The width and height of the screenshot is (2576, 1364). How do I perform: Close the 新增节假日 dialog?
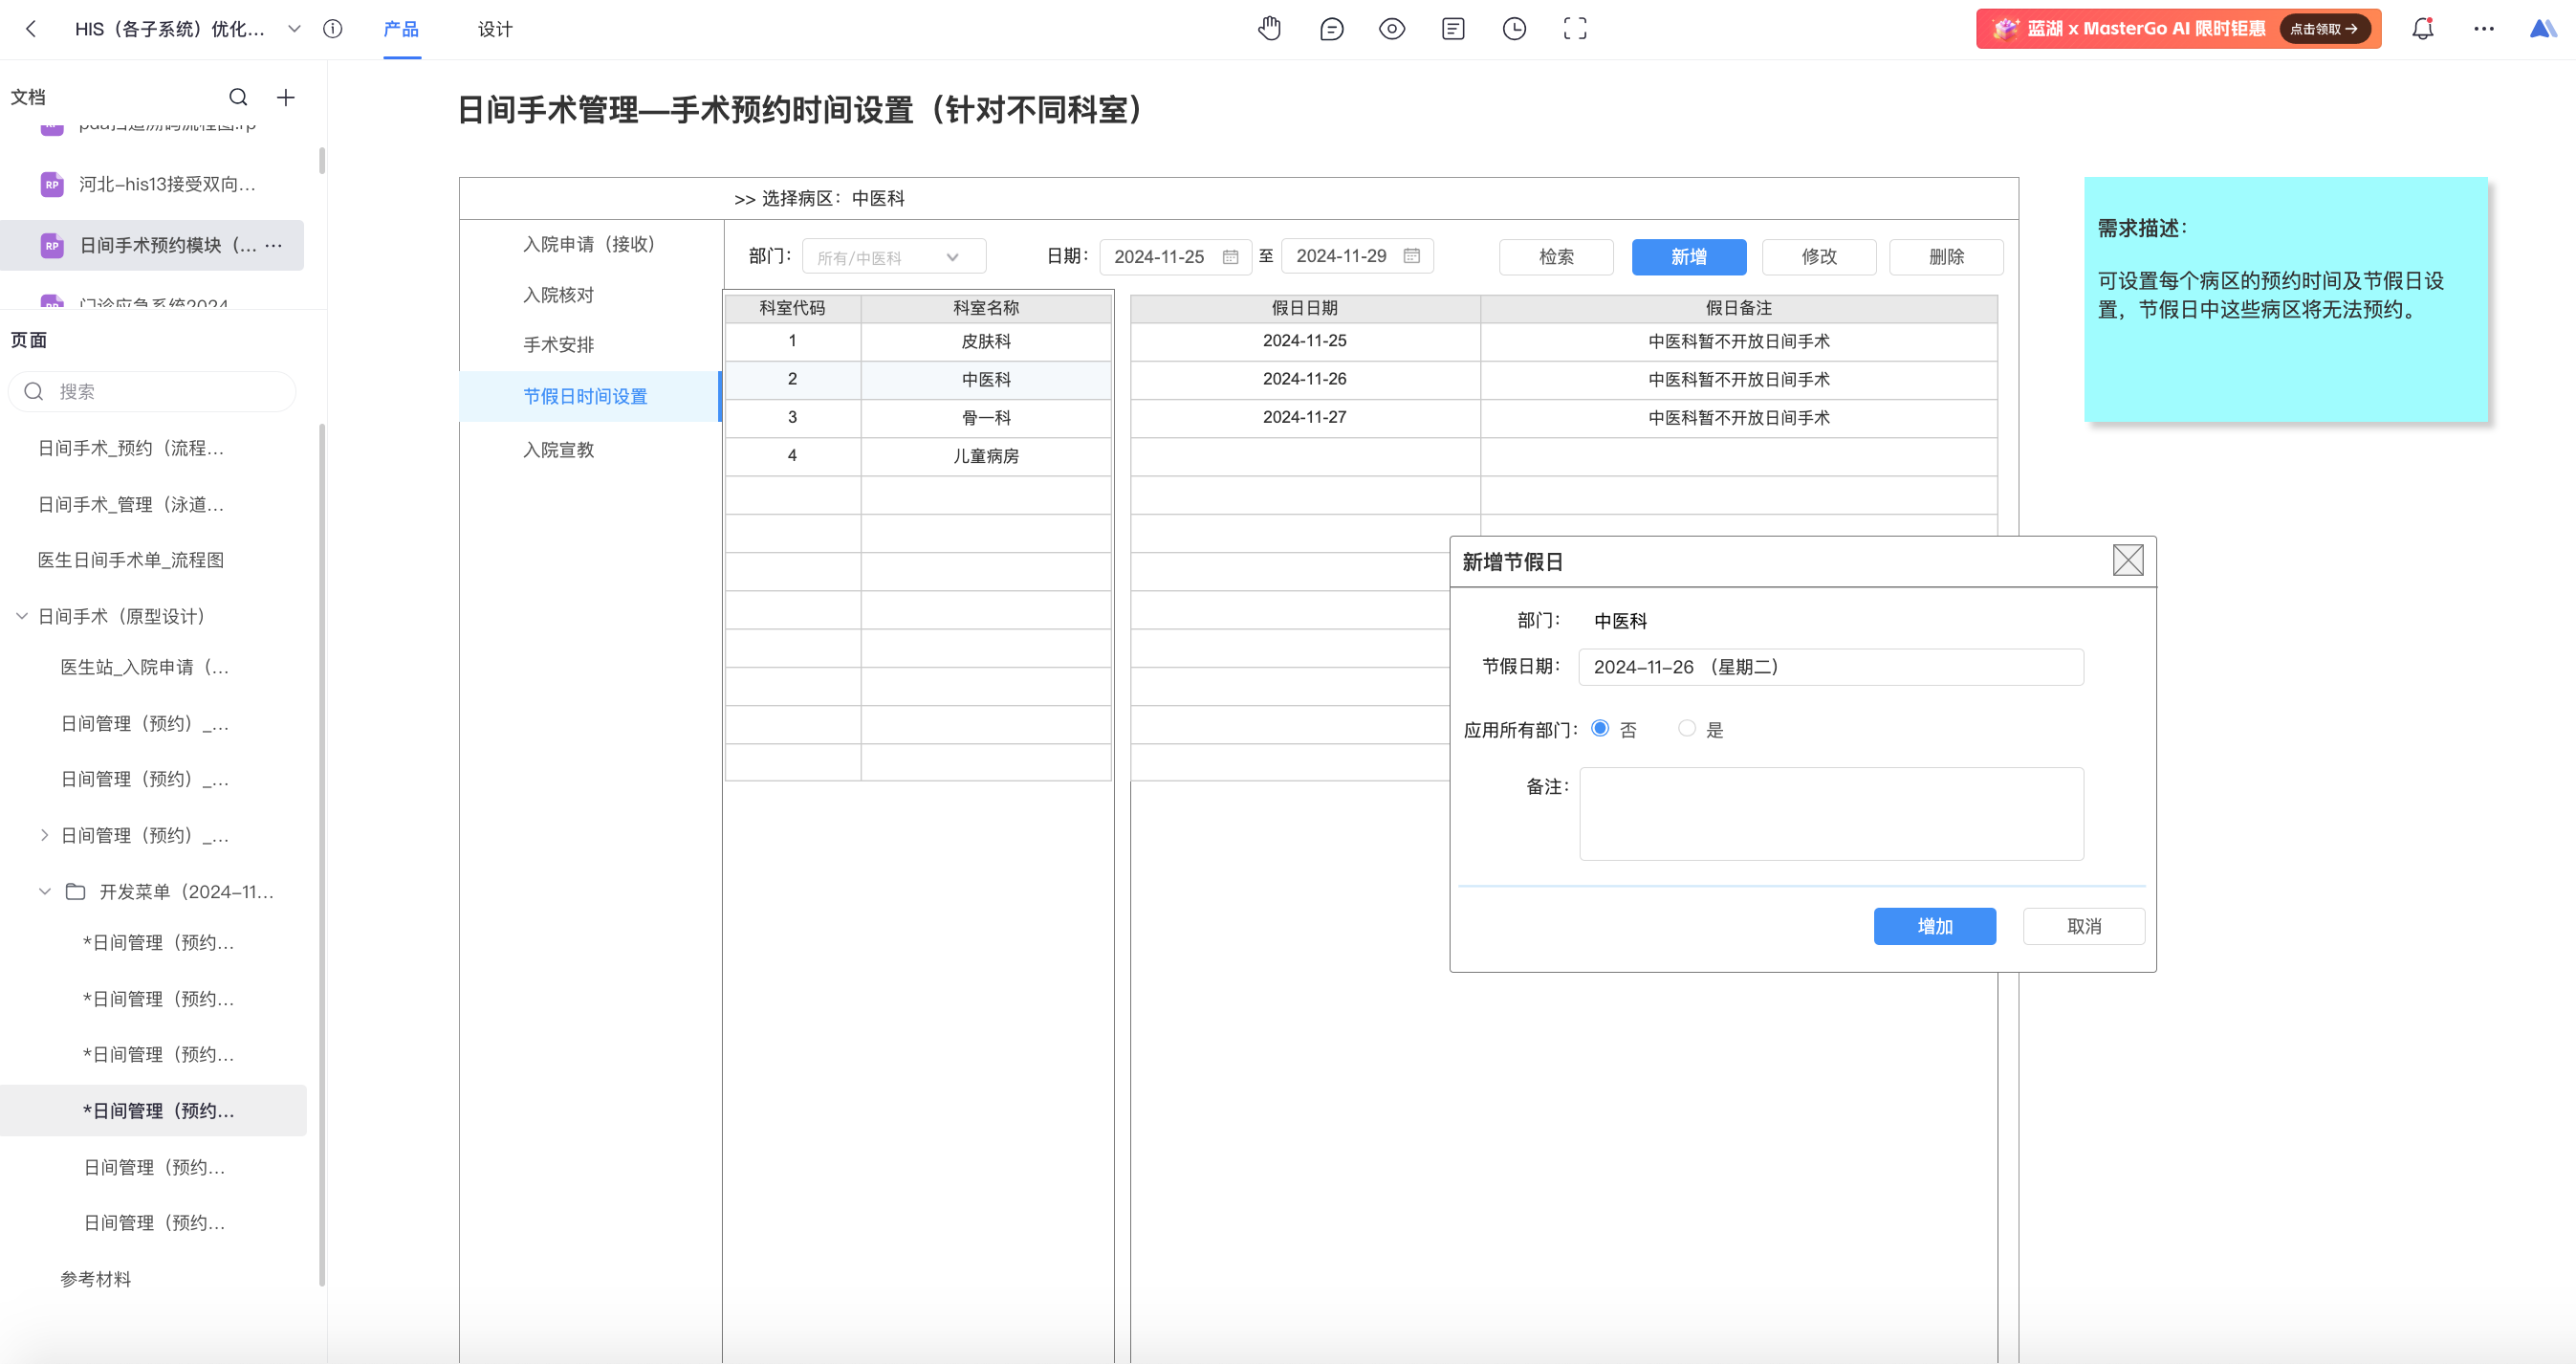pos(2127,561)
